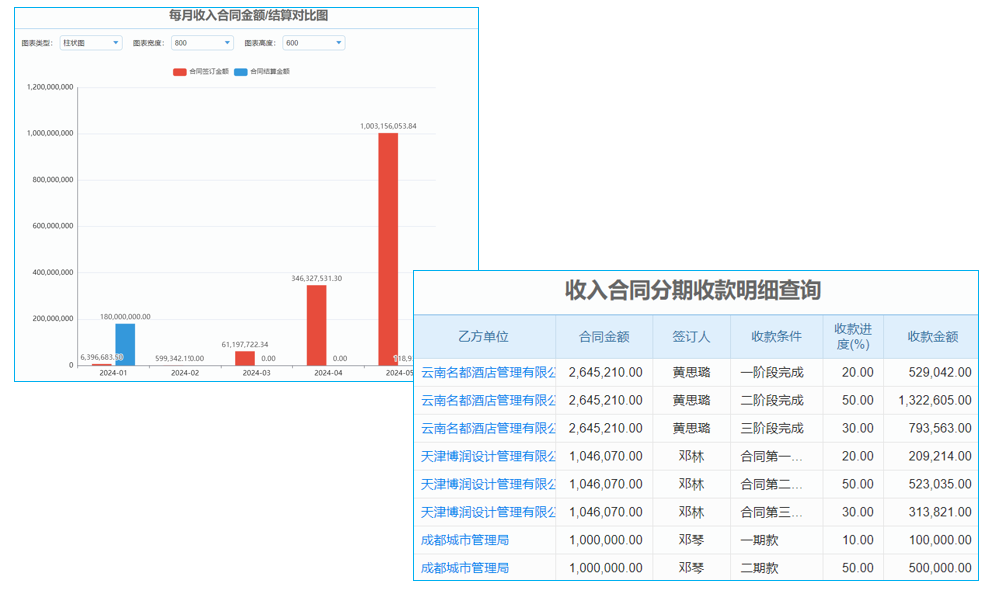
Task: Open the 图表高度 height dropdown showing 600
Action: click(x=312, y=42)
